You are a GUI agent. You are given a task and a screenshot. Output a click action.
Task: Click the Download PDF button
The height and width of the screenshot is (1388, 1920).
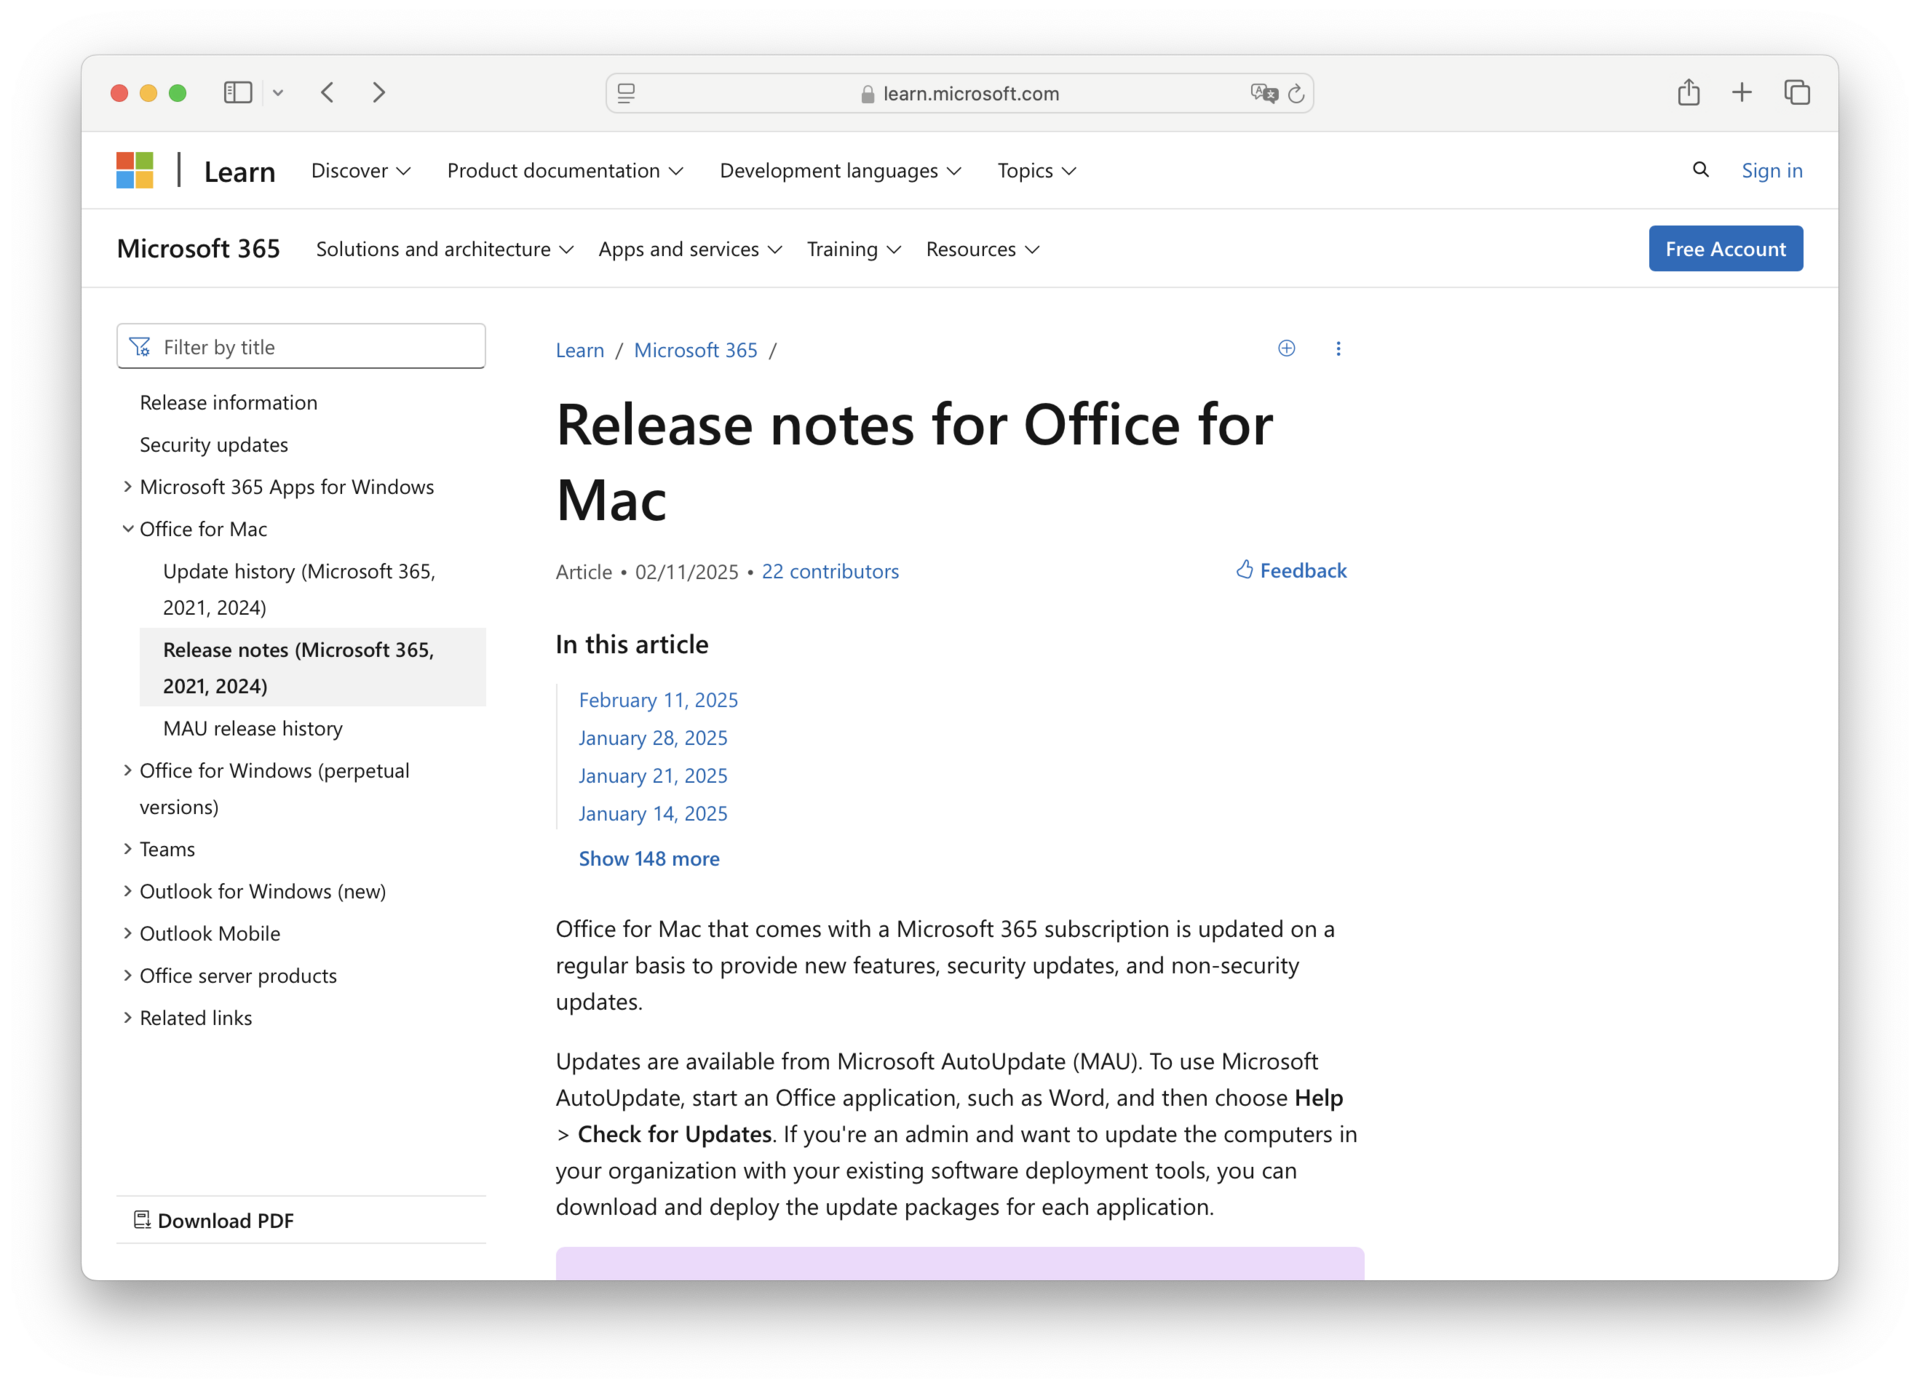(x=214, y=1220)
